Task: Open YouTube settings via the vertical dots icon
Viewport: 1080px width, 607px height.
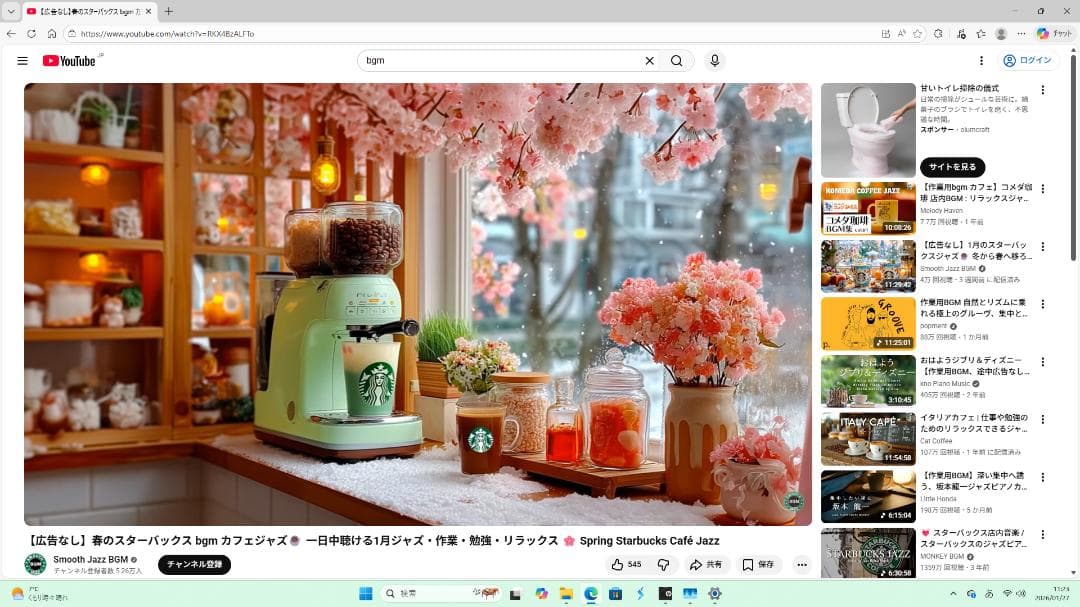Action: point(982,60)
